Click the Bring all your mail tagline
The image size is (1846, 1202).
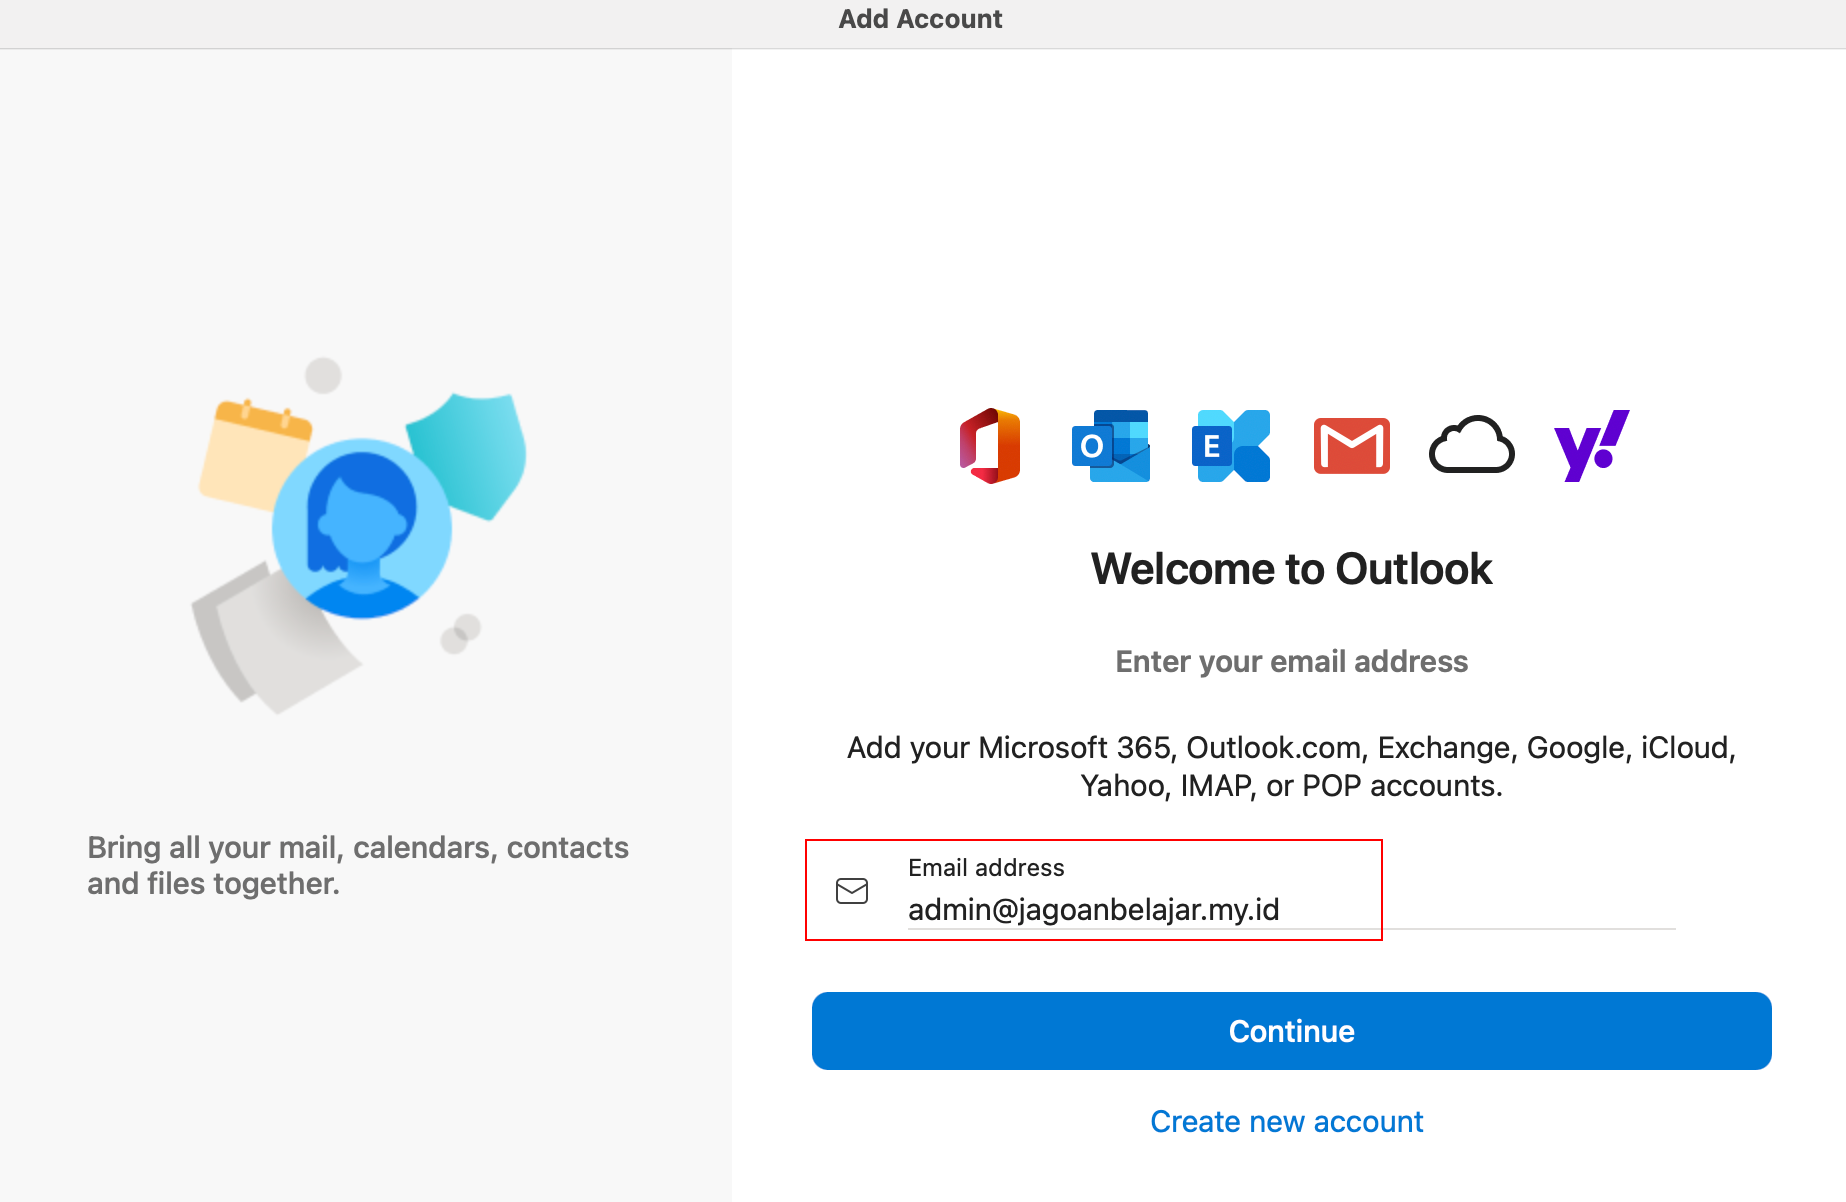(x=358, y=866)
